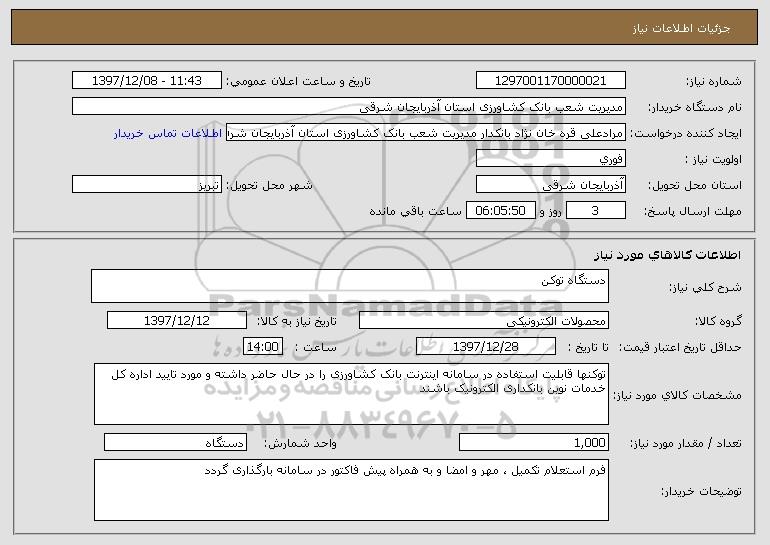Click the تاریخ و ساعت اعلان عمومی label
The width and height of the screenshot is (770, 545).
coord(298,81)
